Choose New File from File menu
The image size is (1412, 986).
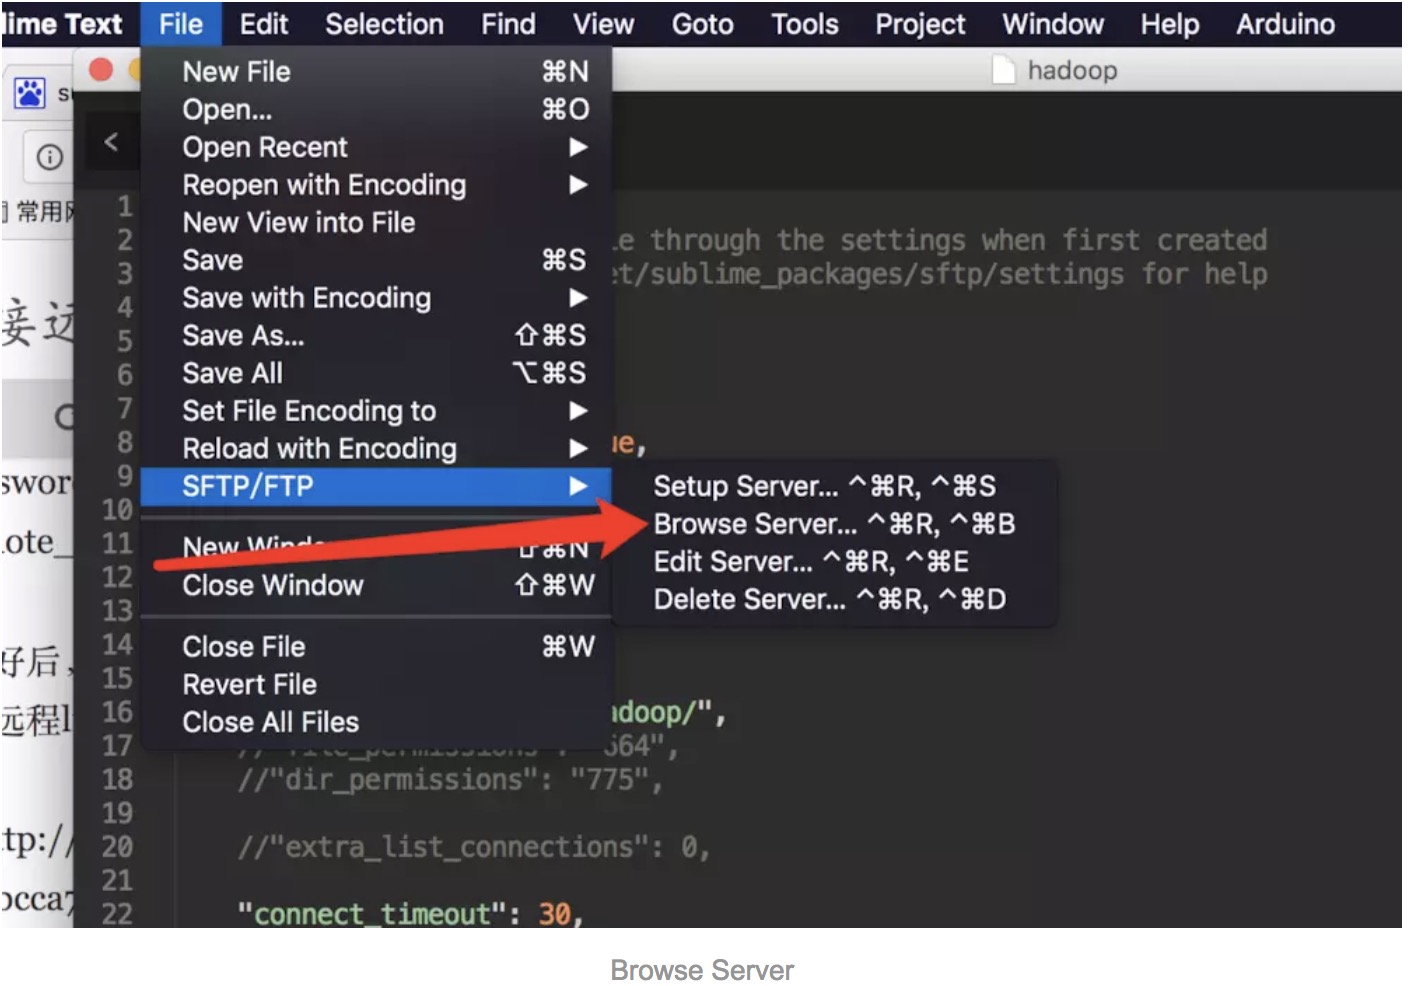(376, 72)
